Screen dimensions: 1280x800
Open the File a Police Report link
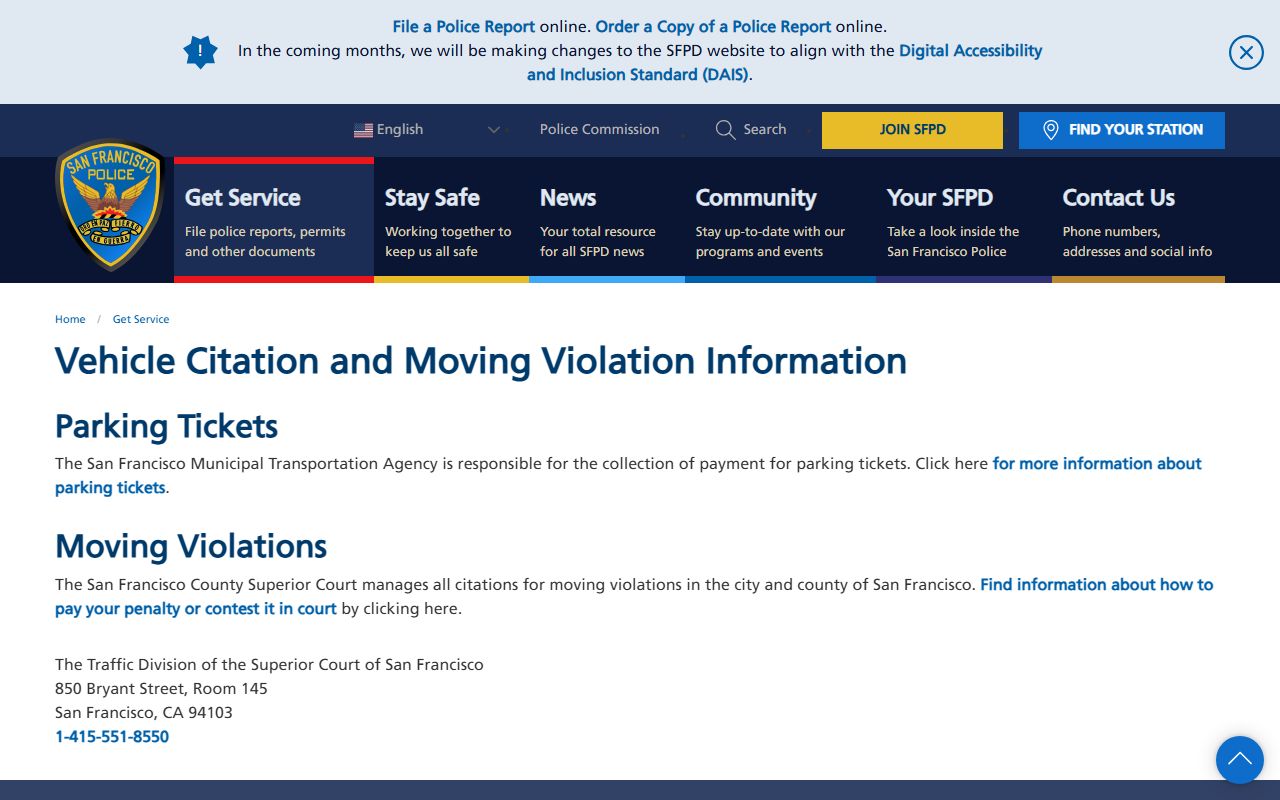pos(464,27)
